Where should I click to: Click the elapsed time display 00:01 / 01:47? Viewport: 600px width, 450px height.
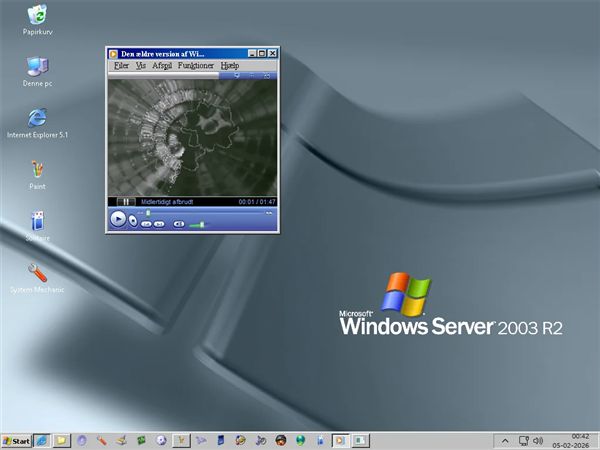pyautogui.click(x=257, y=202)
